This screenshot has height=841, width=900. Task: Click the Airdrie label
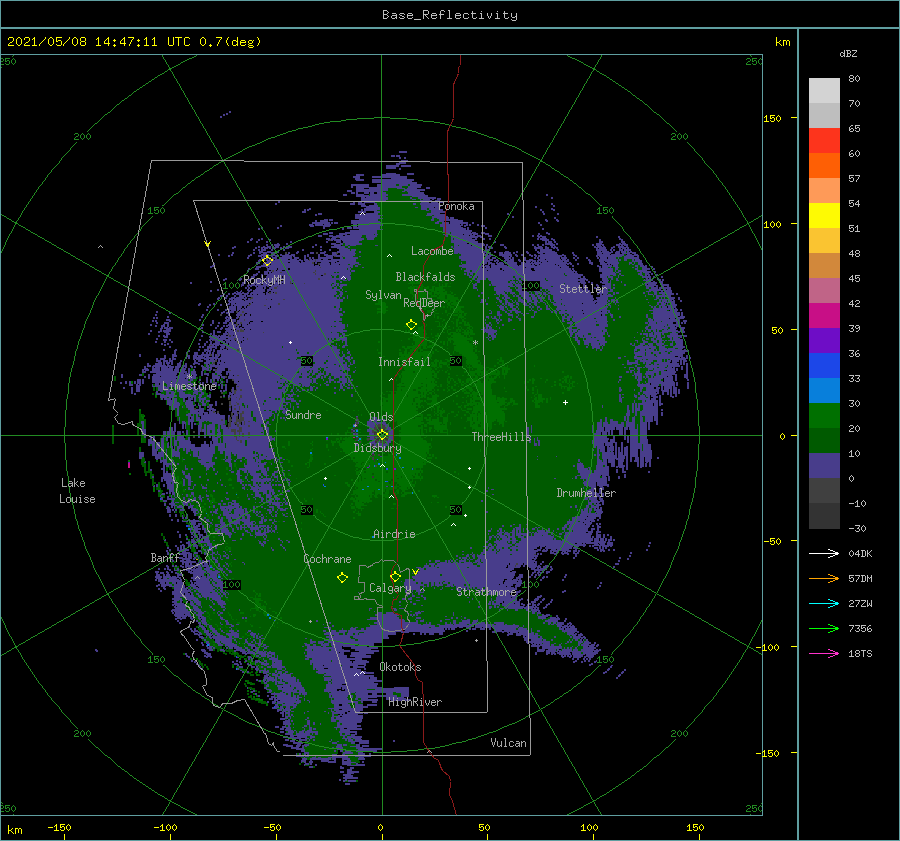pos(394,534)
